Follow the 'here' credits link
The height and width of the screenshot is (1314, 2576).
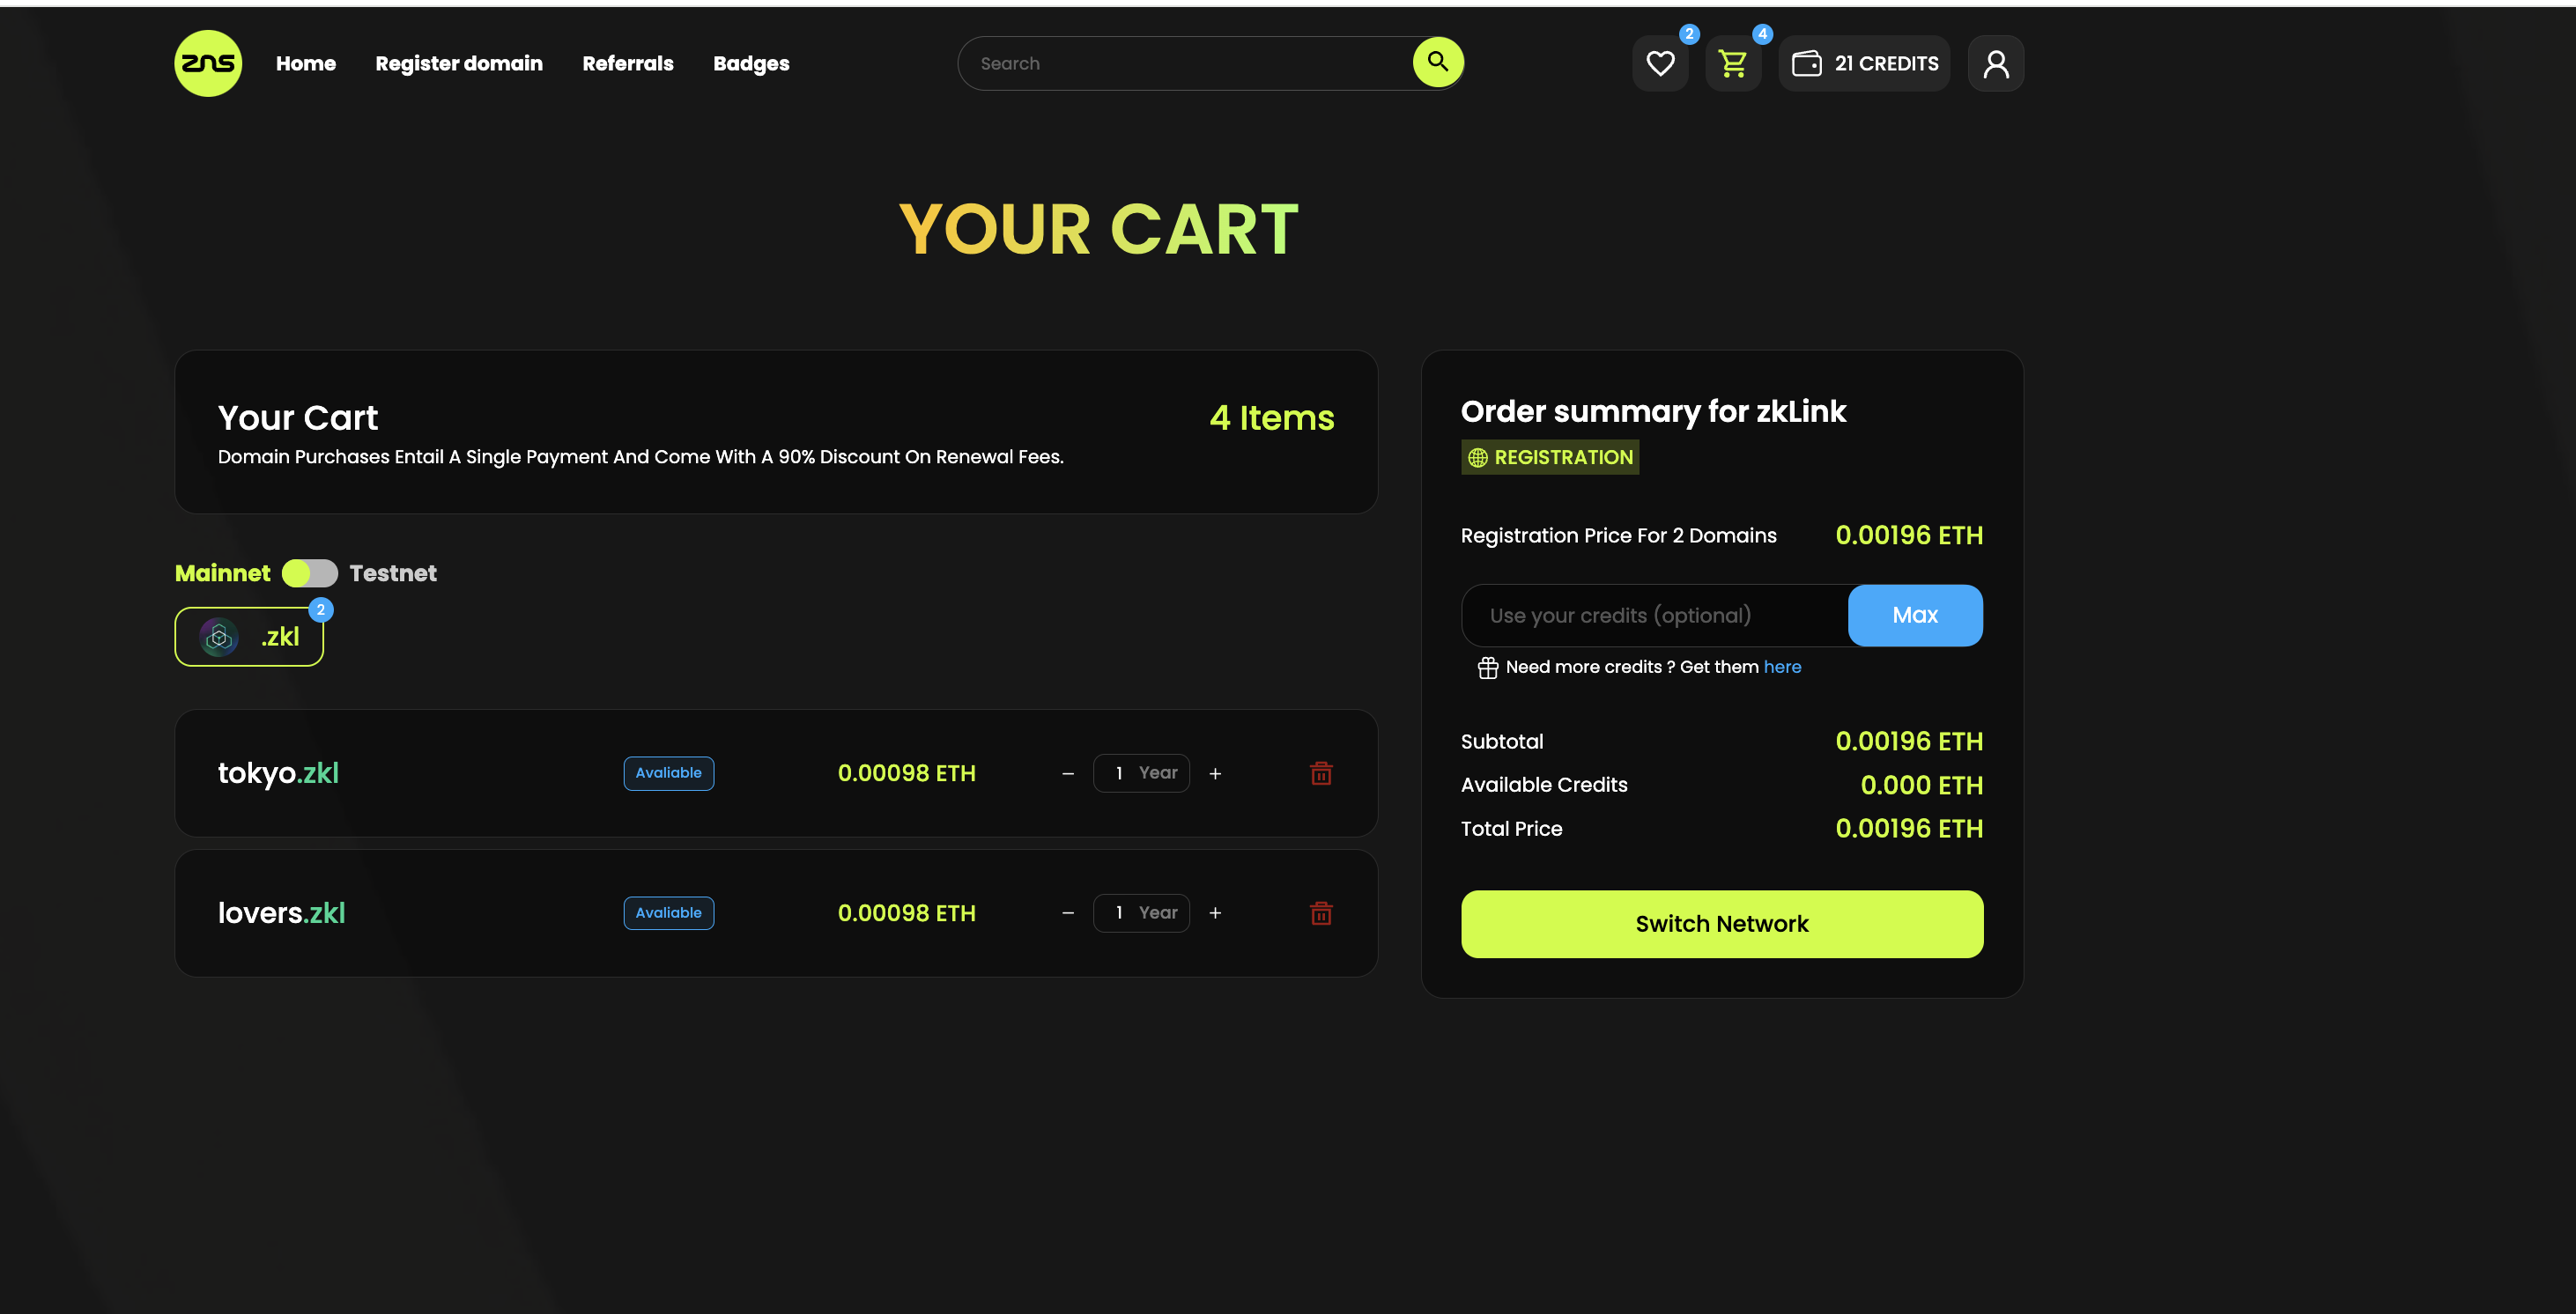(x=1781, y=667)
